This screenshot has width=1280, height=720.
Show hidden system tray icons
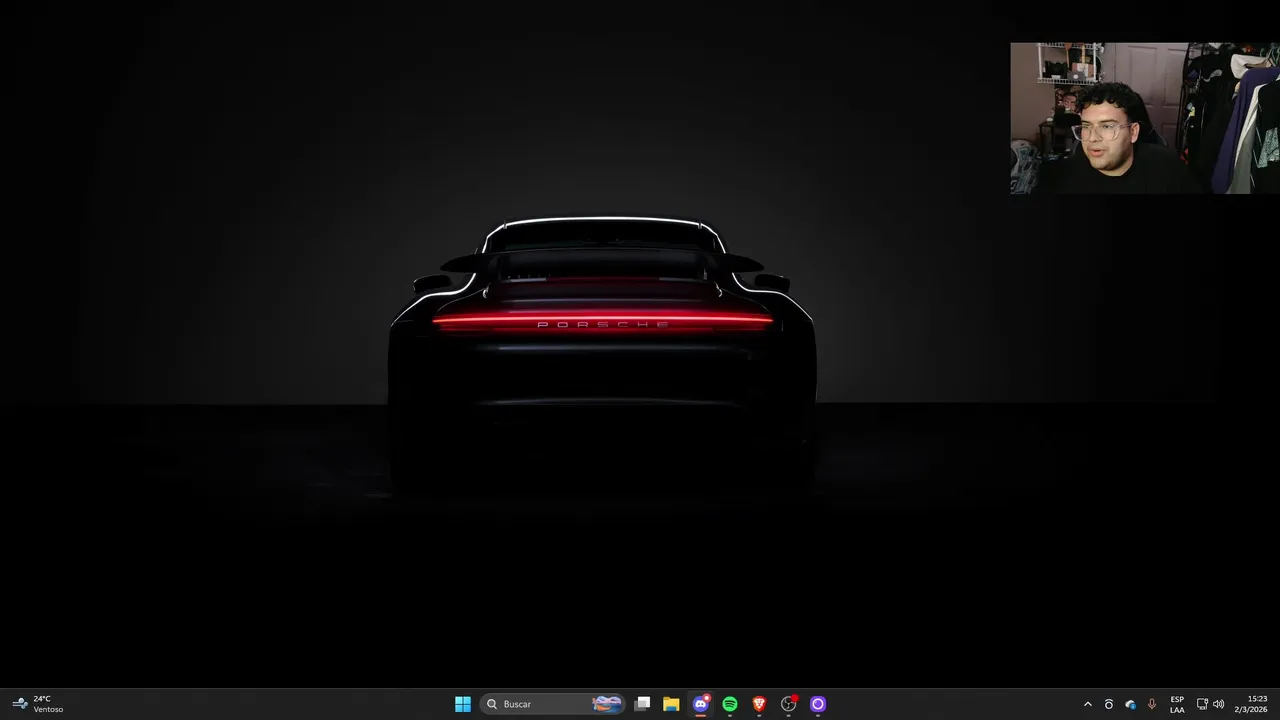point(1088,704)
